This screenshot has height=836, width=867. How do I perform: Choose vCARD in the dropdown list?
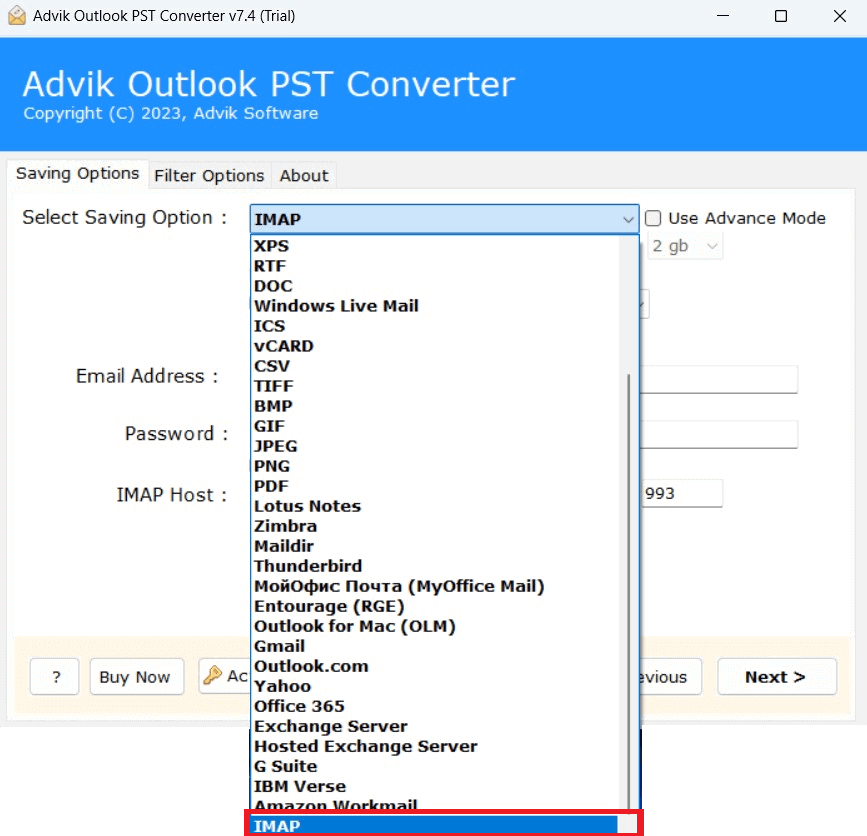click(x=435, y=346)
